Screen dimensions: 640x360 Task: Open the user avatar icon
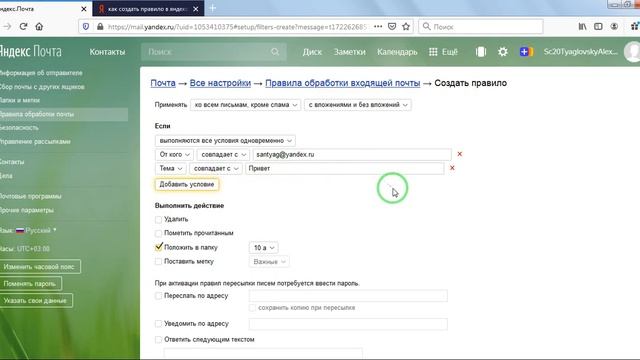click(x=632, y=52)
